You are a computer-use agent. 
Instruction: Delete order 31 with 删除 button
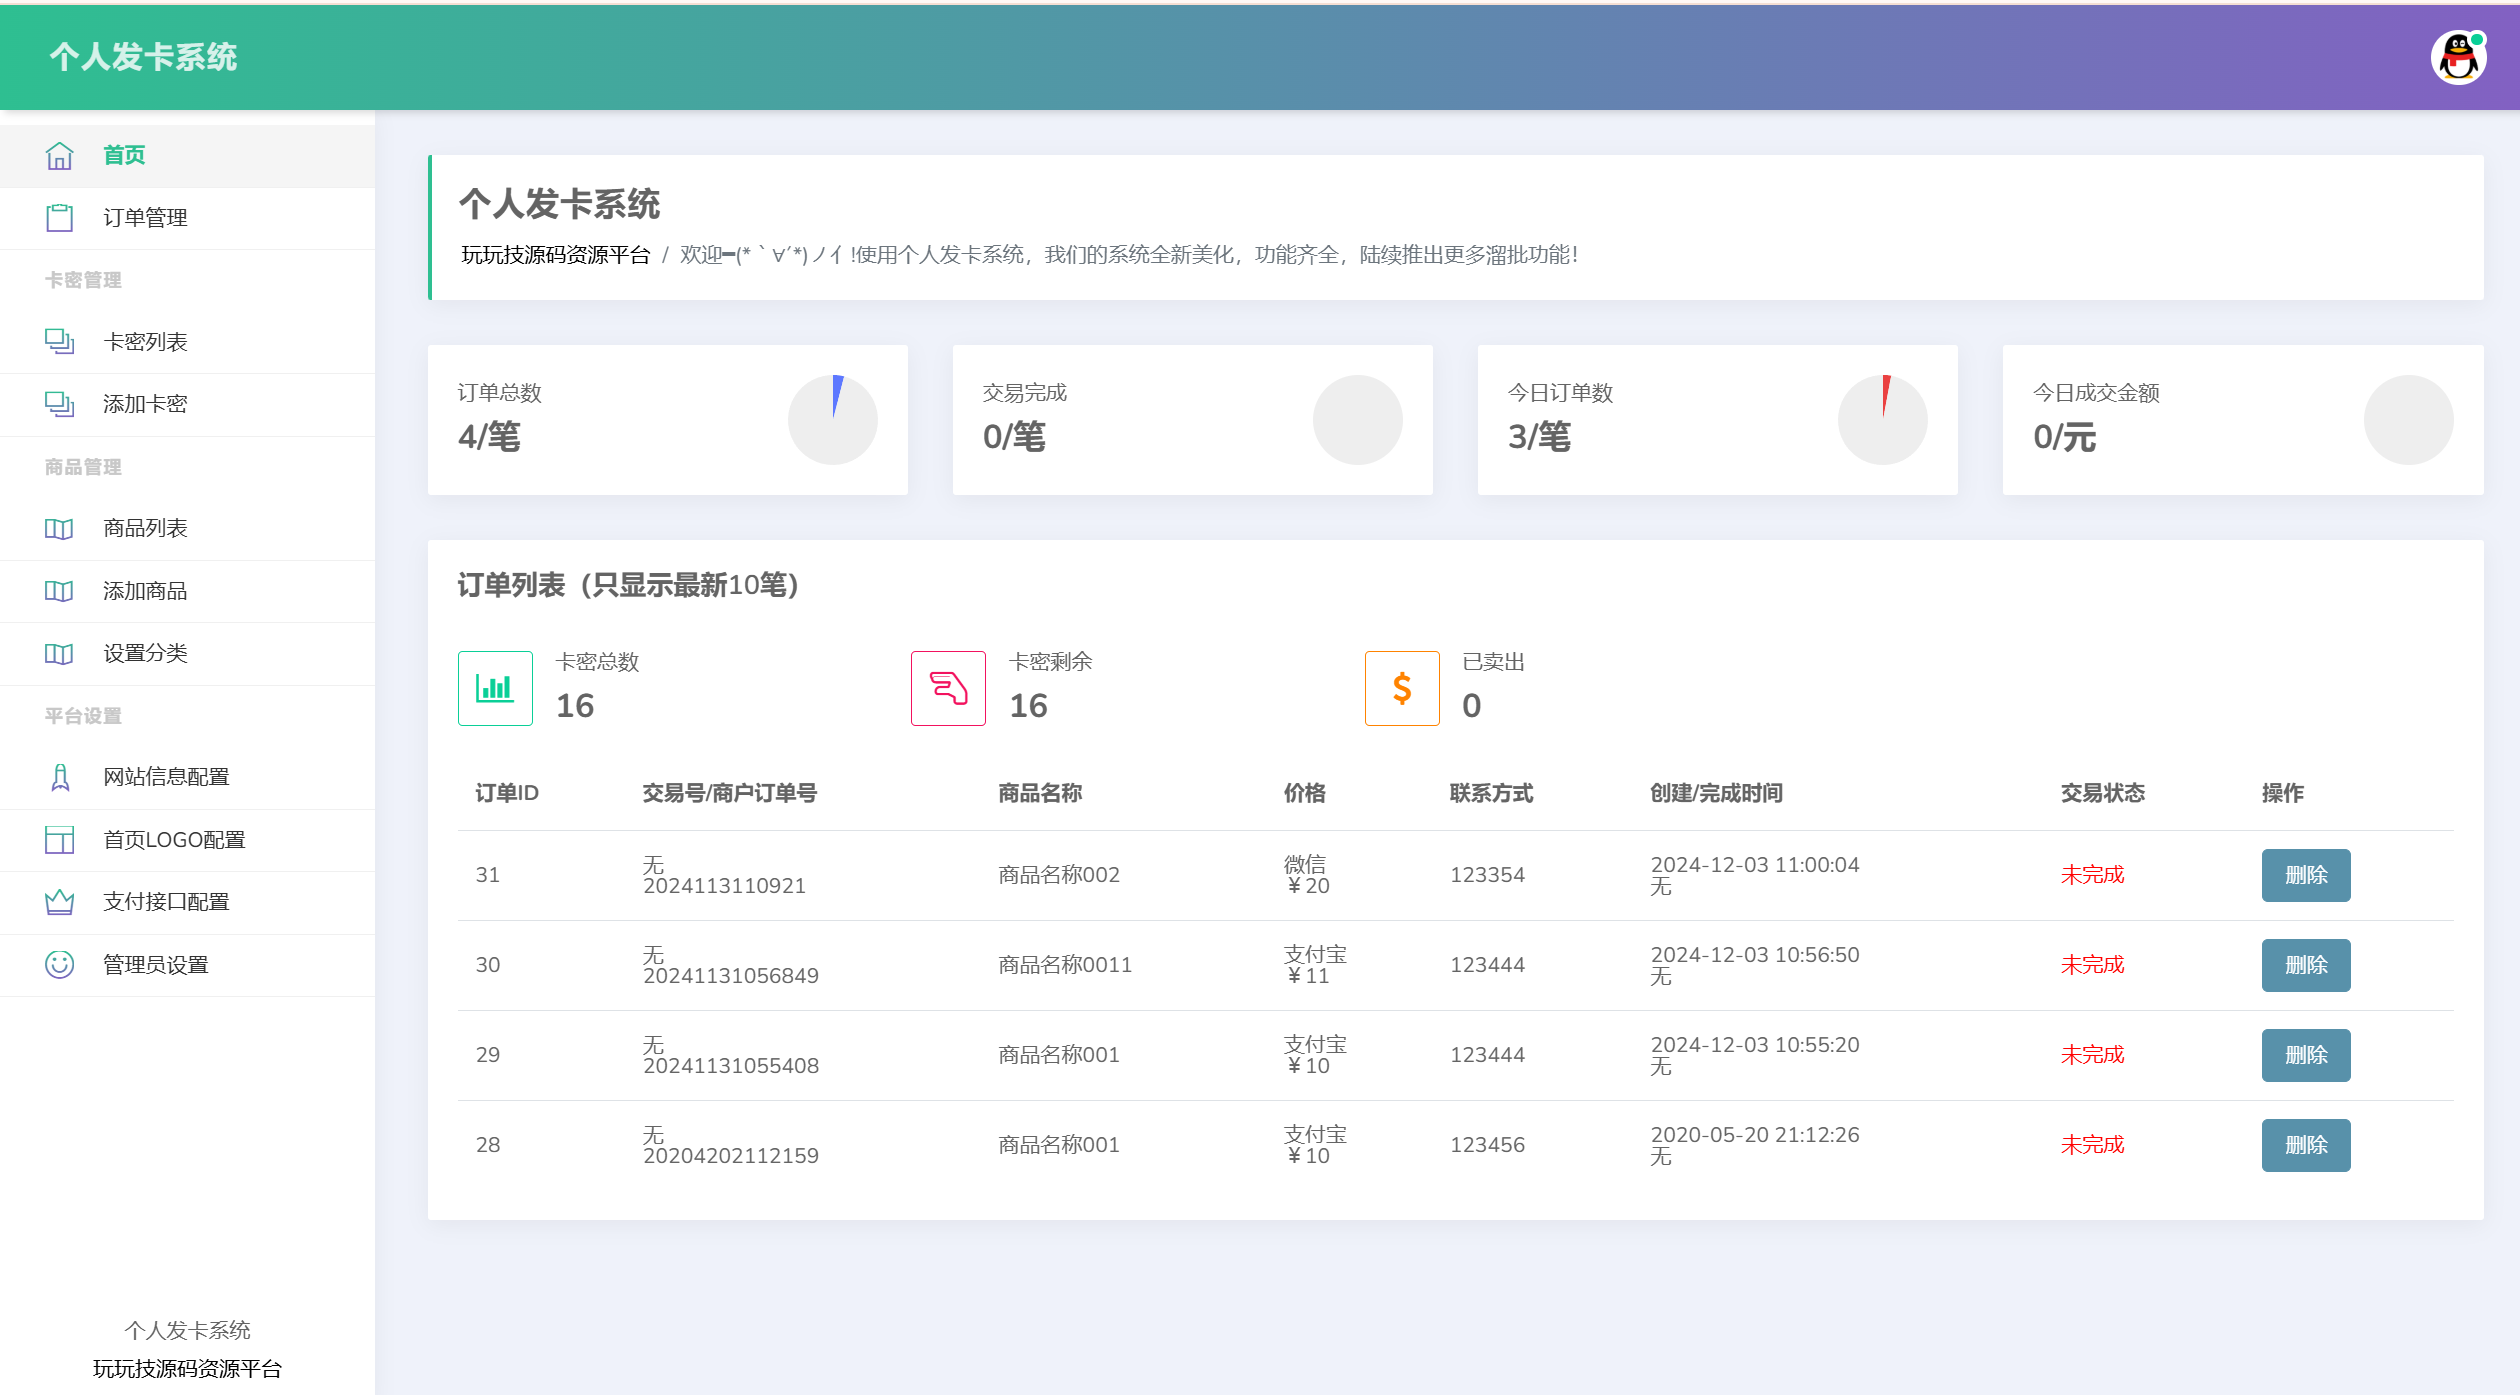click(x=2305, y=875)
